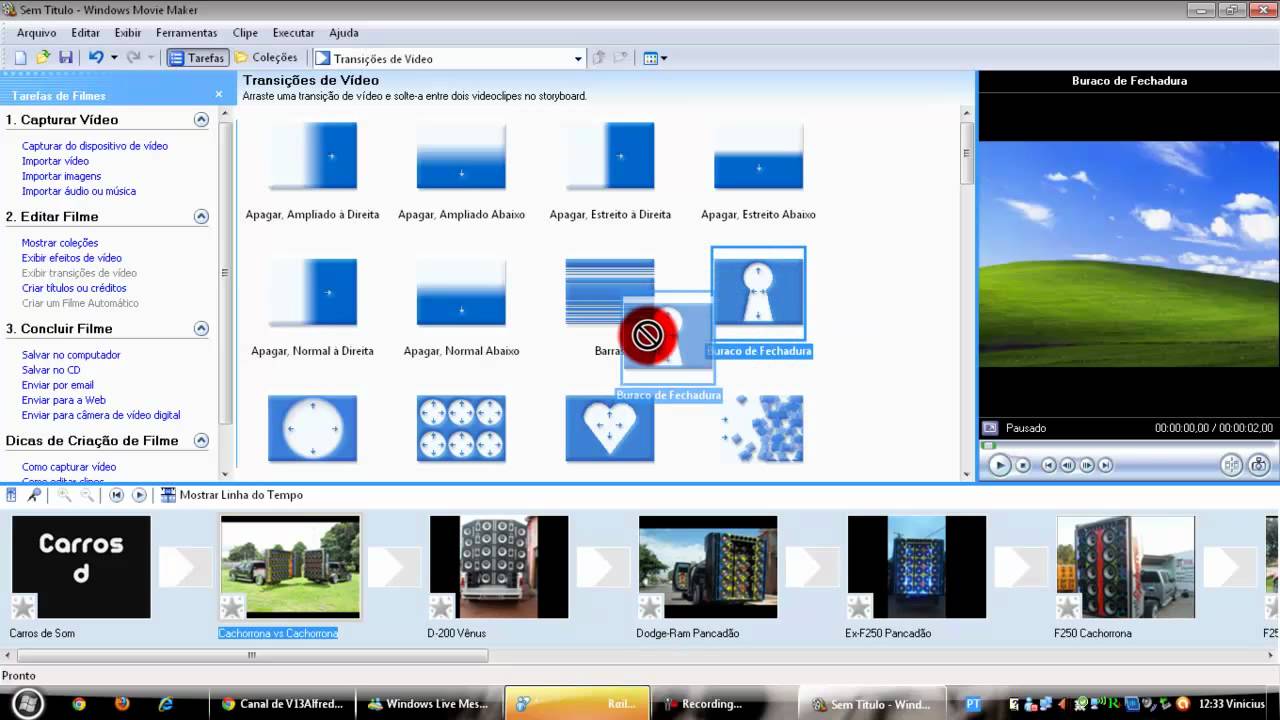This screenshot has width=1280, height=720.
Task: Toggle the Tarefas pane button
Action: click(x=197, y=58)
